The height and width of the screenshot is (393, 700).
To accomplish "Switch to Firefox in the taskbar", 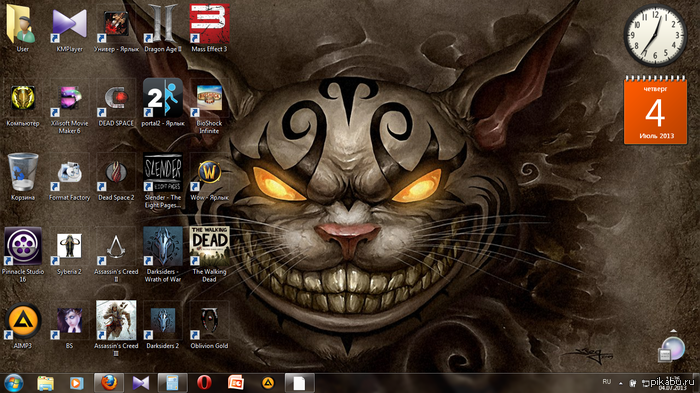I will 109,383.
